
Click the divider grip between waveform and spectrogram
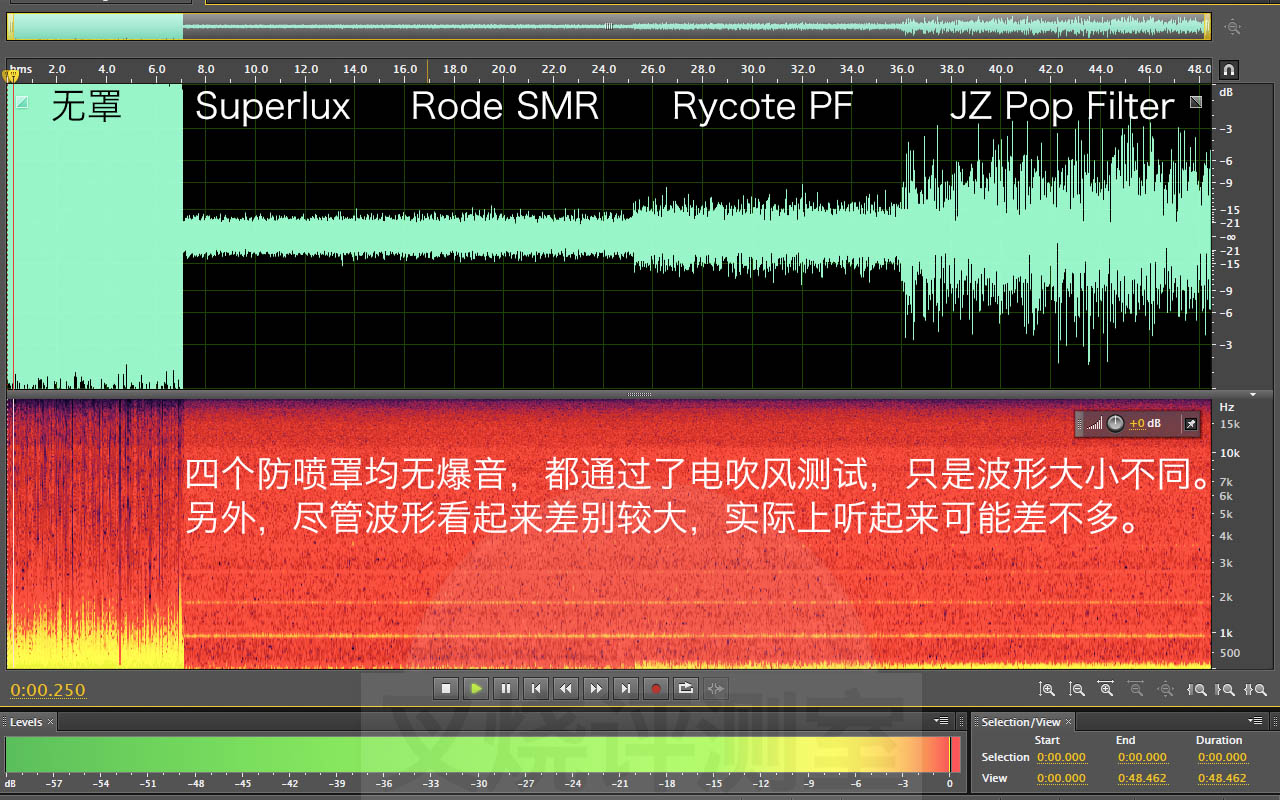point(639,395)
